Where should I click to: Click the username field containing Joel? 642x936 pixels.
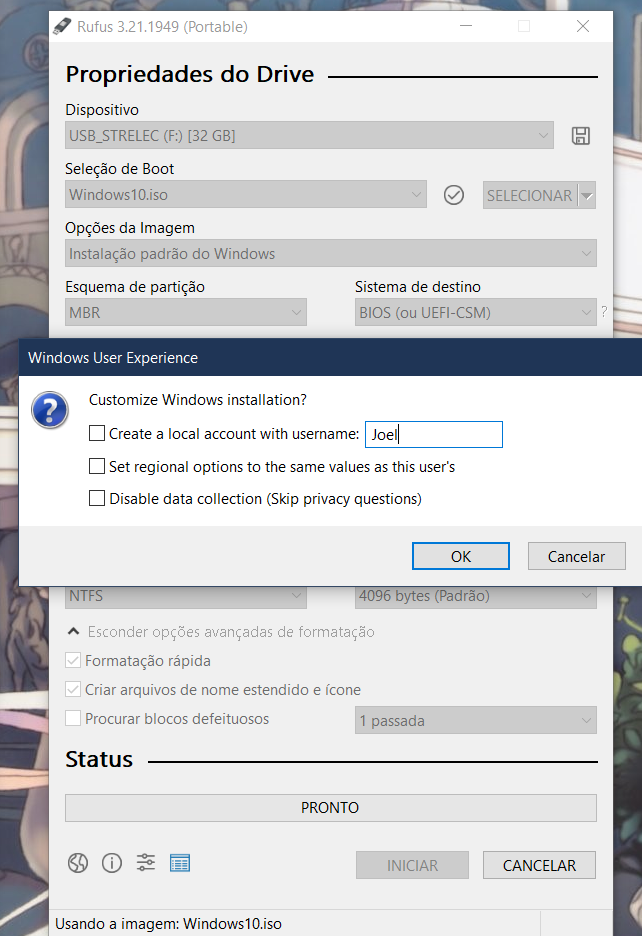click(x=434, y=435)
